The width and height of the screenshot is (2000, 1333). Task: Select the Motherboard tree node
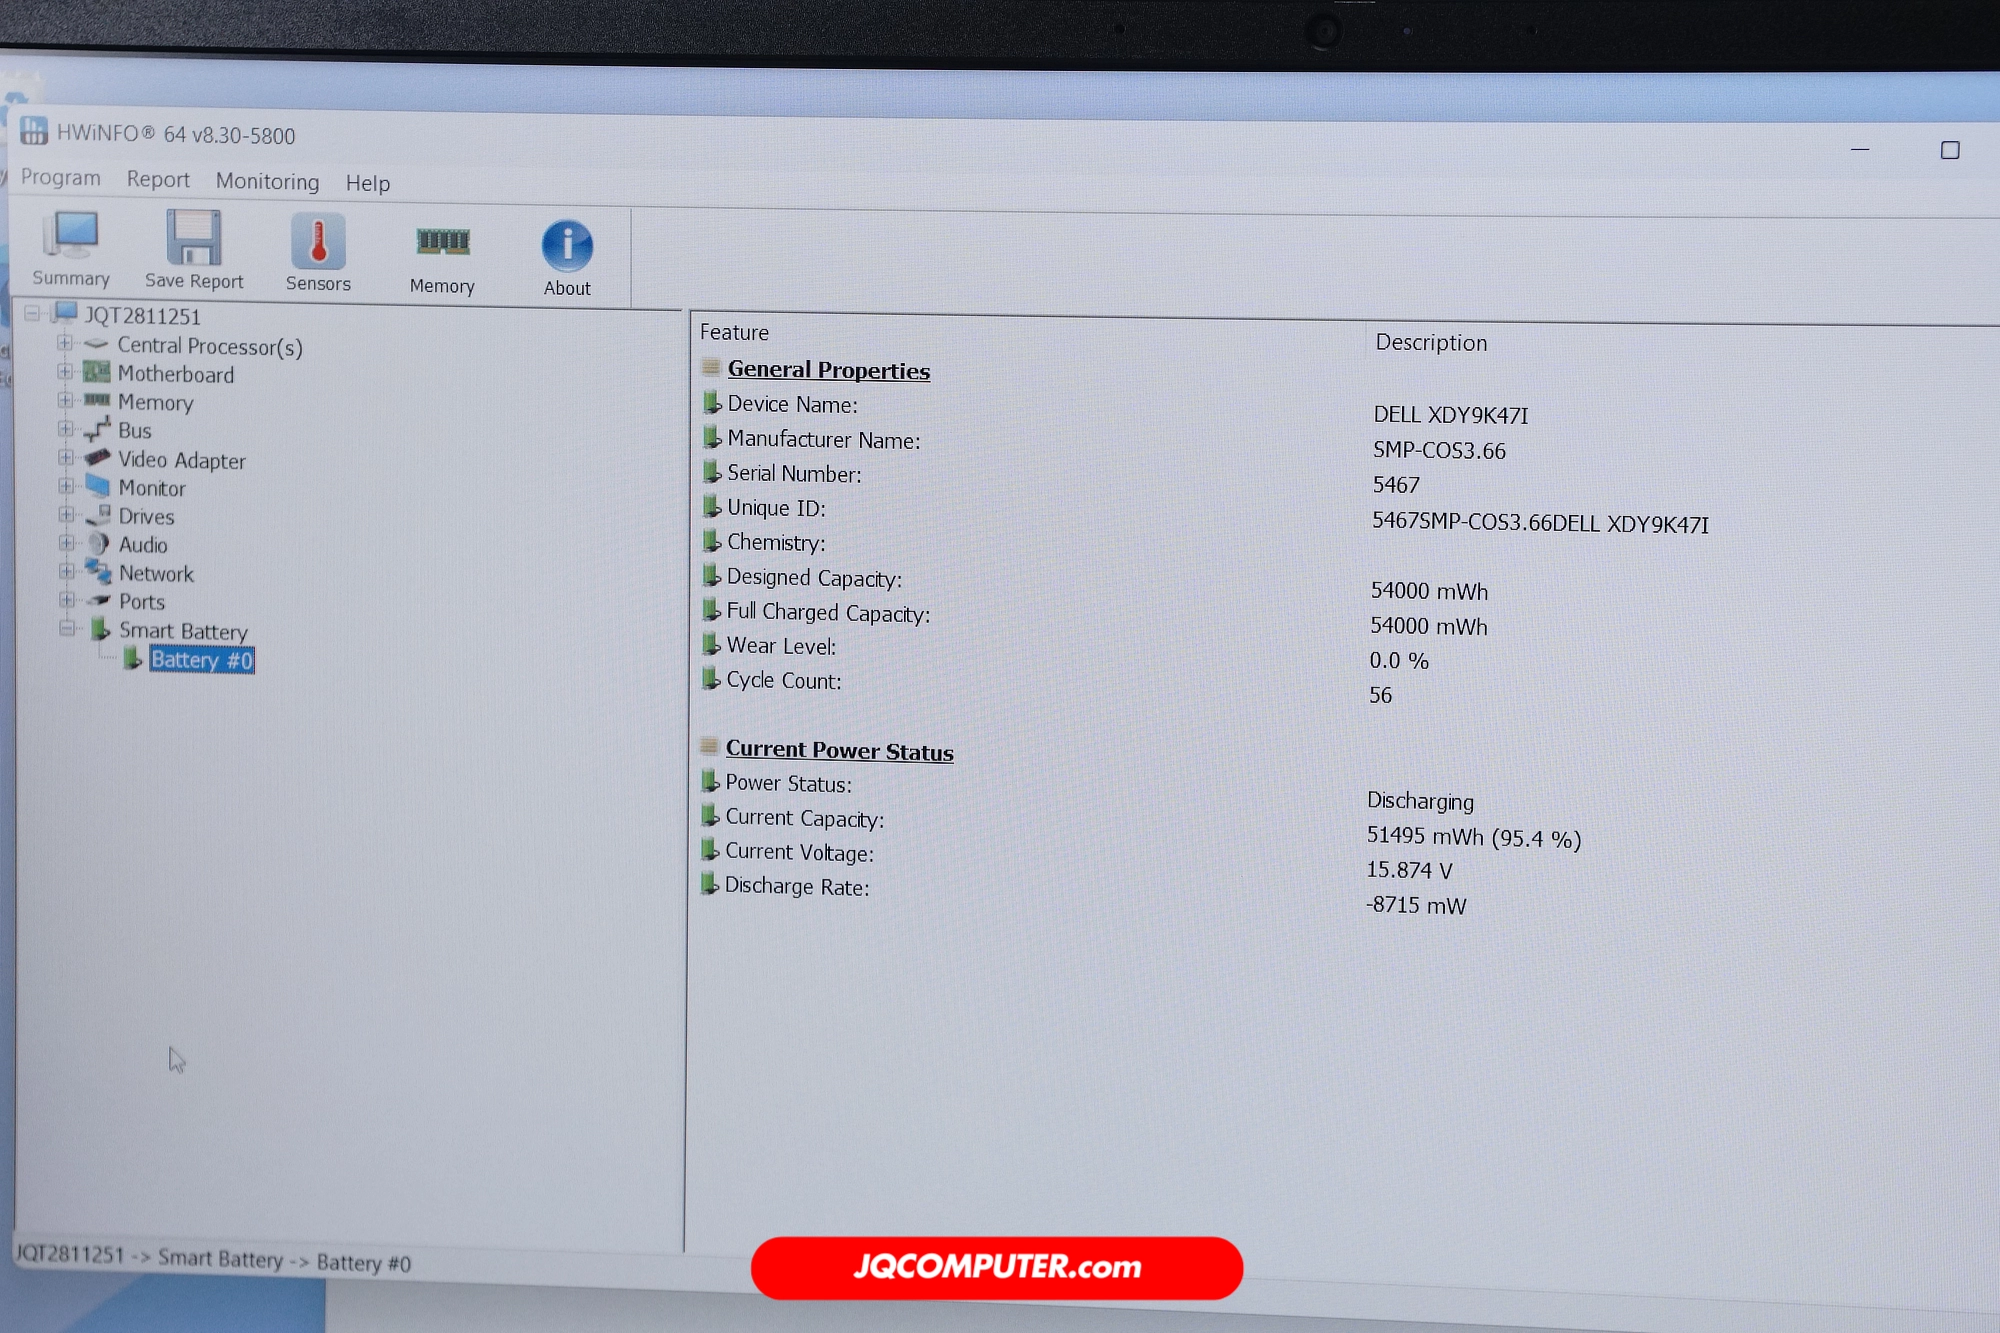tap(175, 374)
